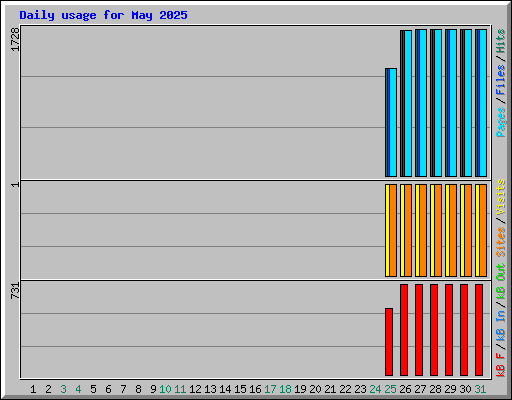Click green day 24 on the x-axis
Viewport: 512px width, 400px height.
[375, 389]
